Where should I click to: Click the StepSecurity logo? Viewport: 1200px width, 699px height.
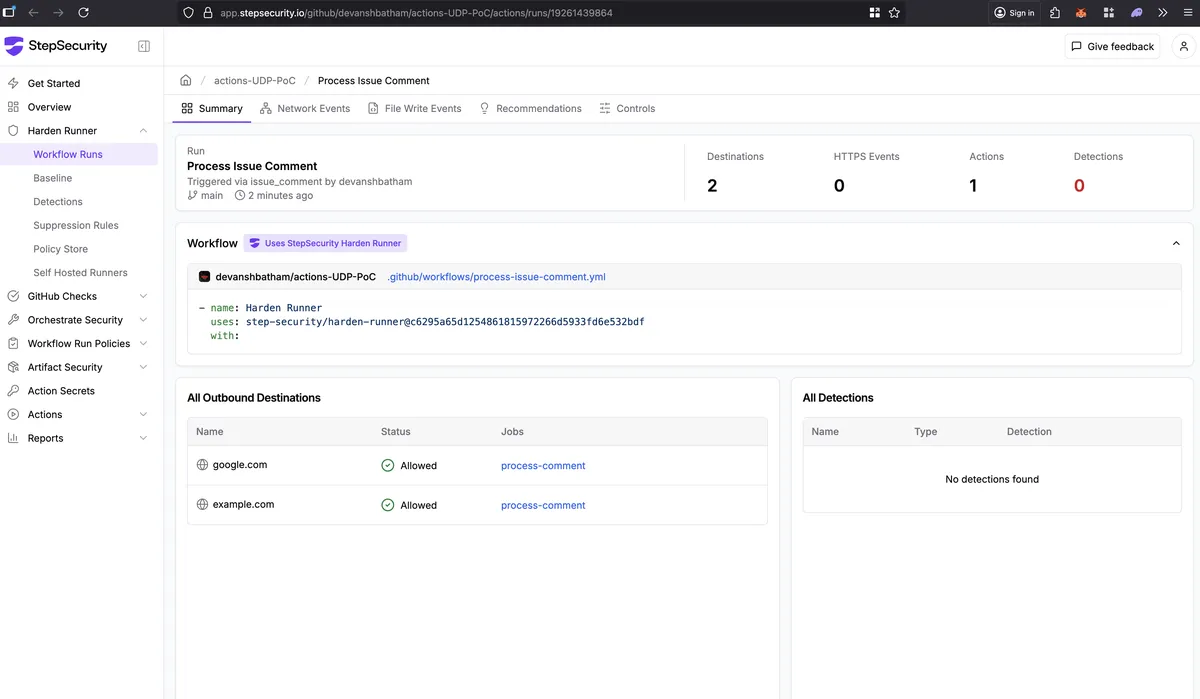[x=56, y=46]
